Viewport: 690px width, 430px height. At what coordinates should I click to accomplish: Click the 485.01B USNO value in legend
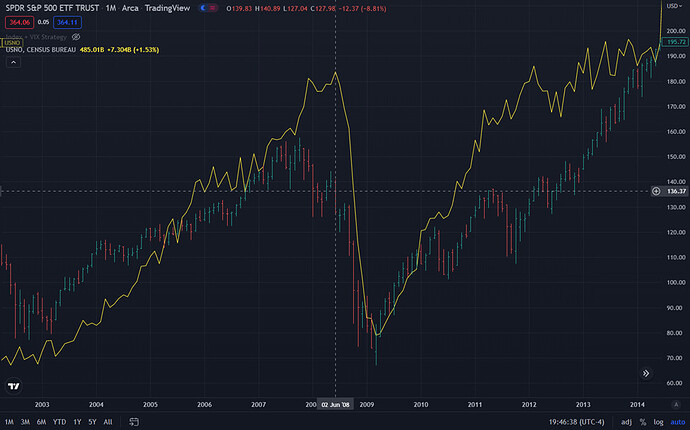pyautogui.click(x=92, y=50)
